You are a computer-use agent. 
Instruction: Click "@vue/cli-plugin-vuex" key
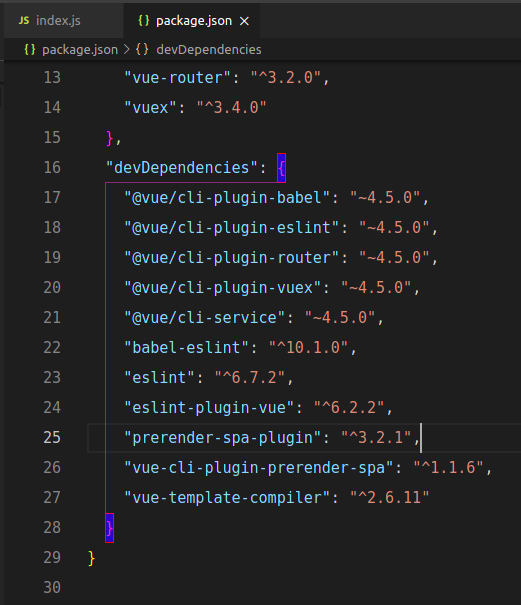(x=223, y=287)
